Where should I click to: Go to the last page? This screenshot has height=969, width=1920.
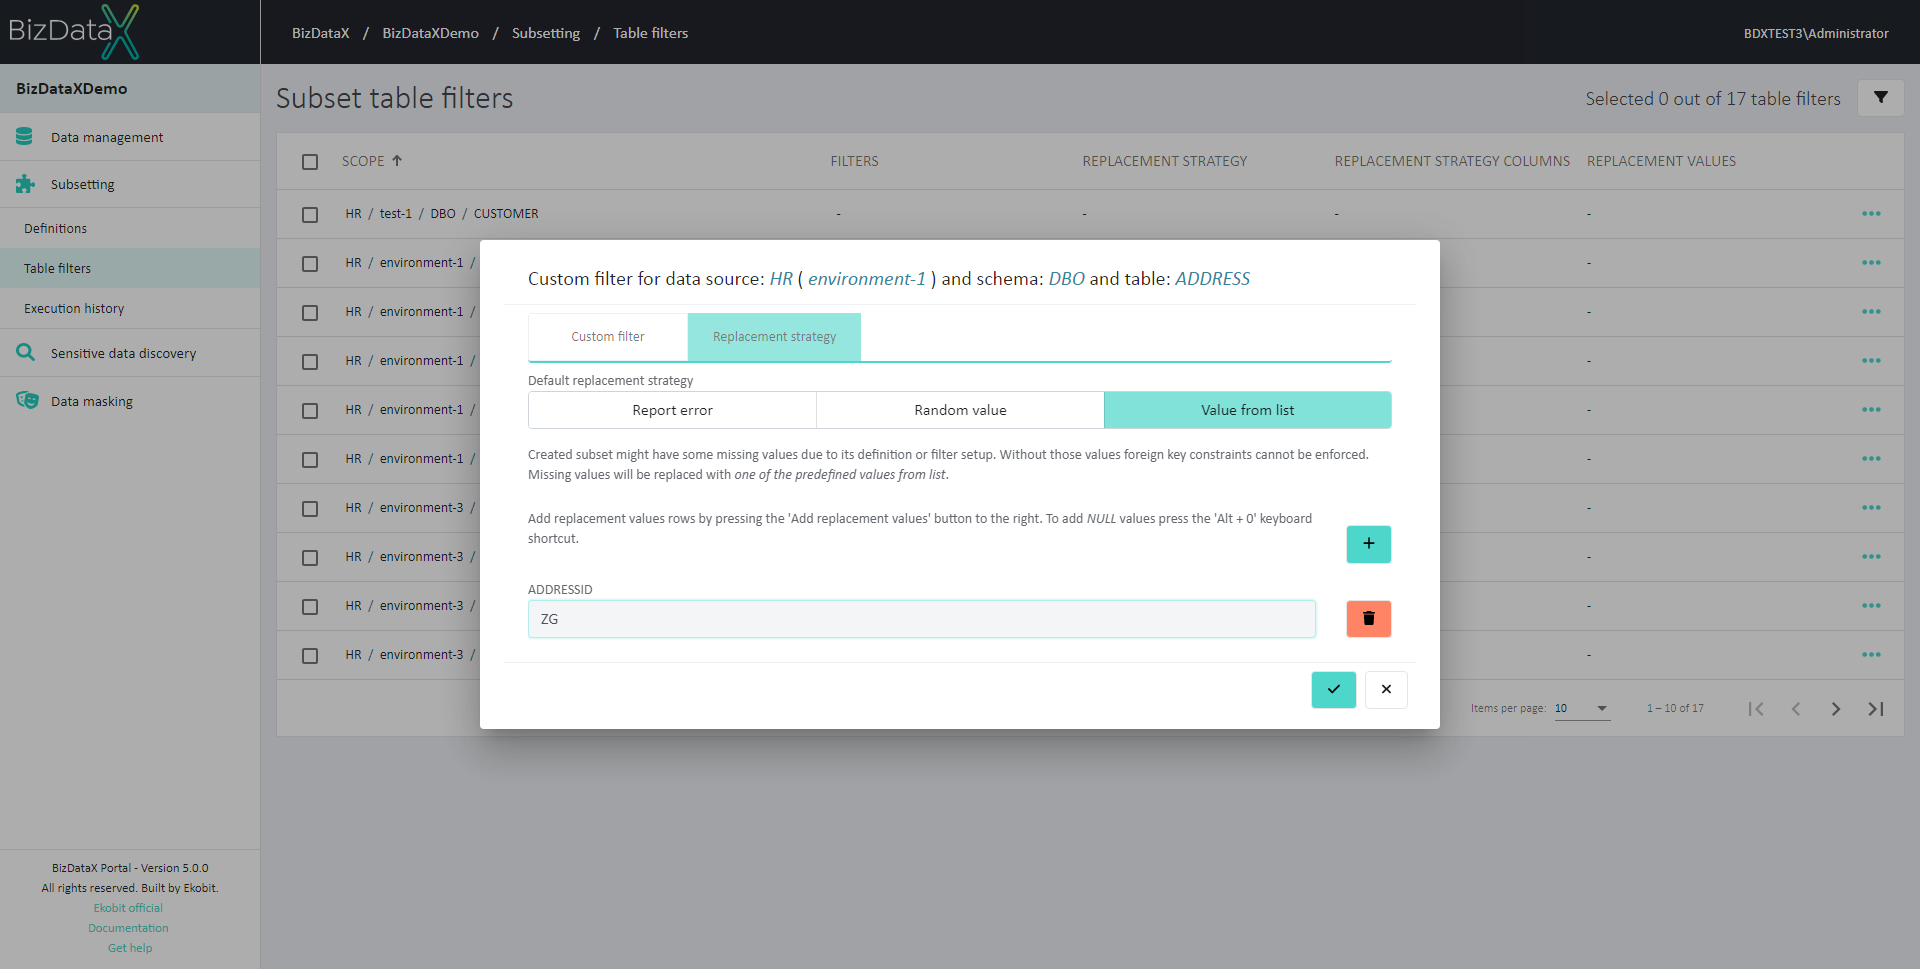[1876, 708]
